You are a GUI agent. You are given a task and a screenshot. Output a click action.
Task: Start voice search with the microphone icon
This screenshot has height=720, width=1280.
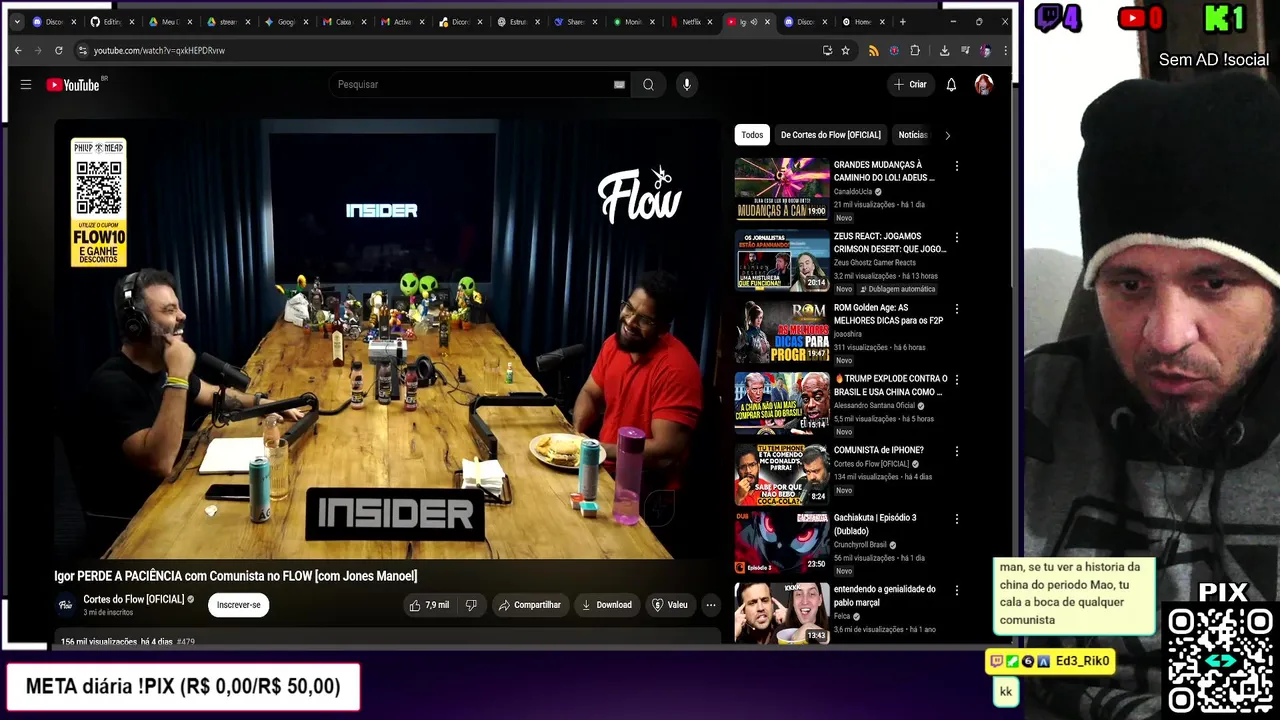coord(686,85)
